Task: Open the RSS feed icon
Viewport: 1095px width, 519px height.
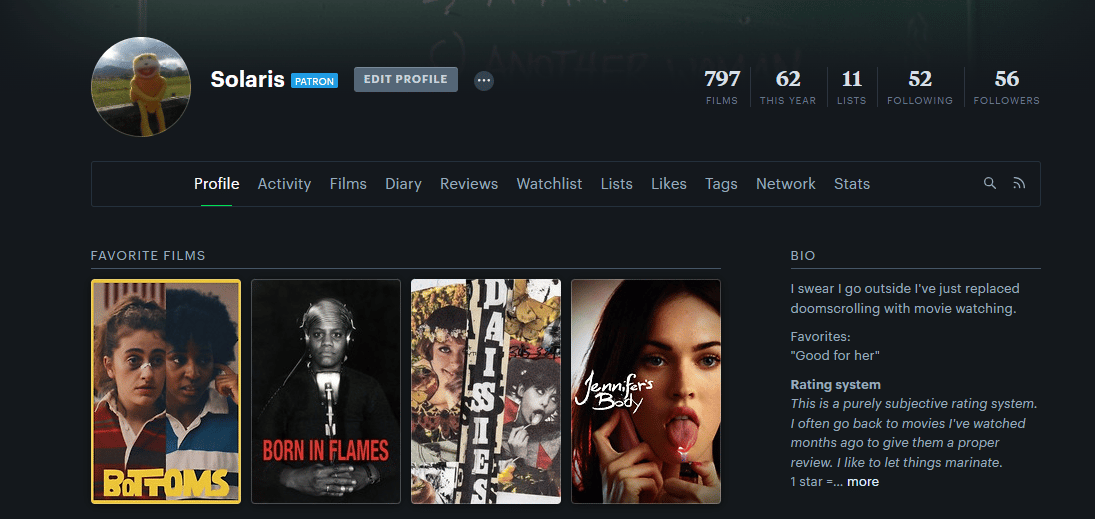Action: point(1019,183)
